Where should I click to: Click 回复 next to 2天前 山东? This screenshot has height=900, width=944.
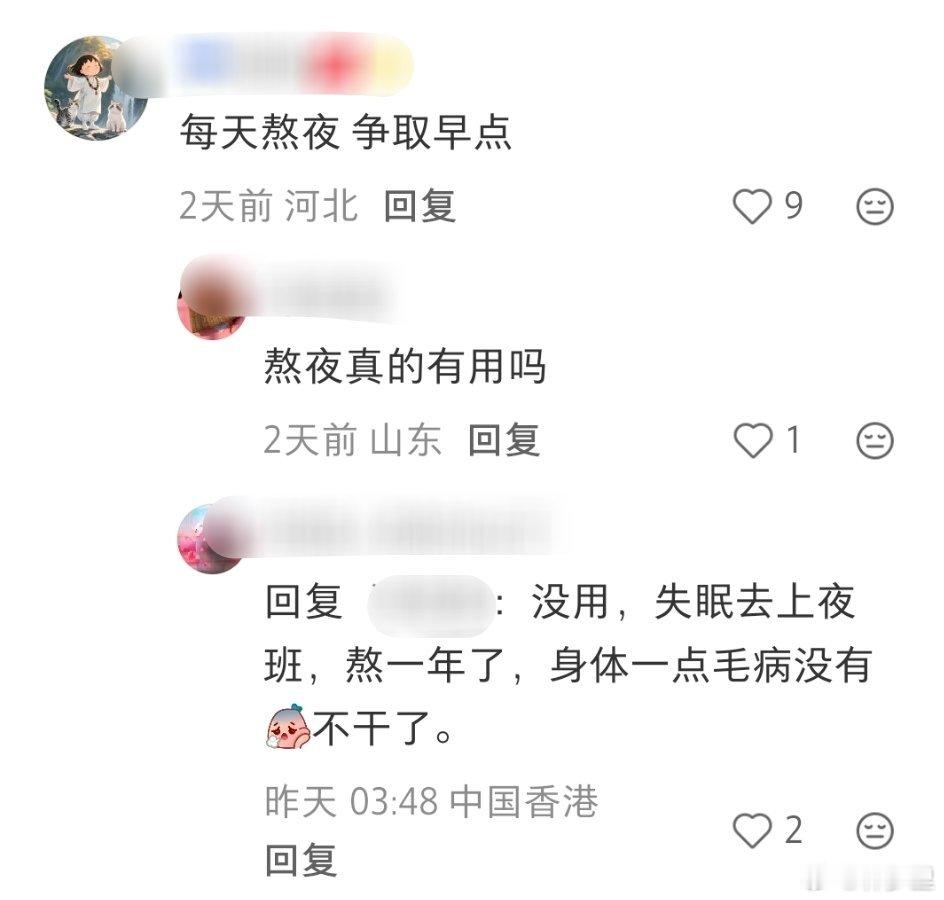pos(504,440)
